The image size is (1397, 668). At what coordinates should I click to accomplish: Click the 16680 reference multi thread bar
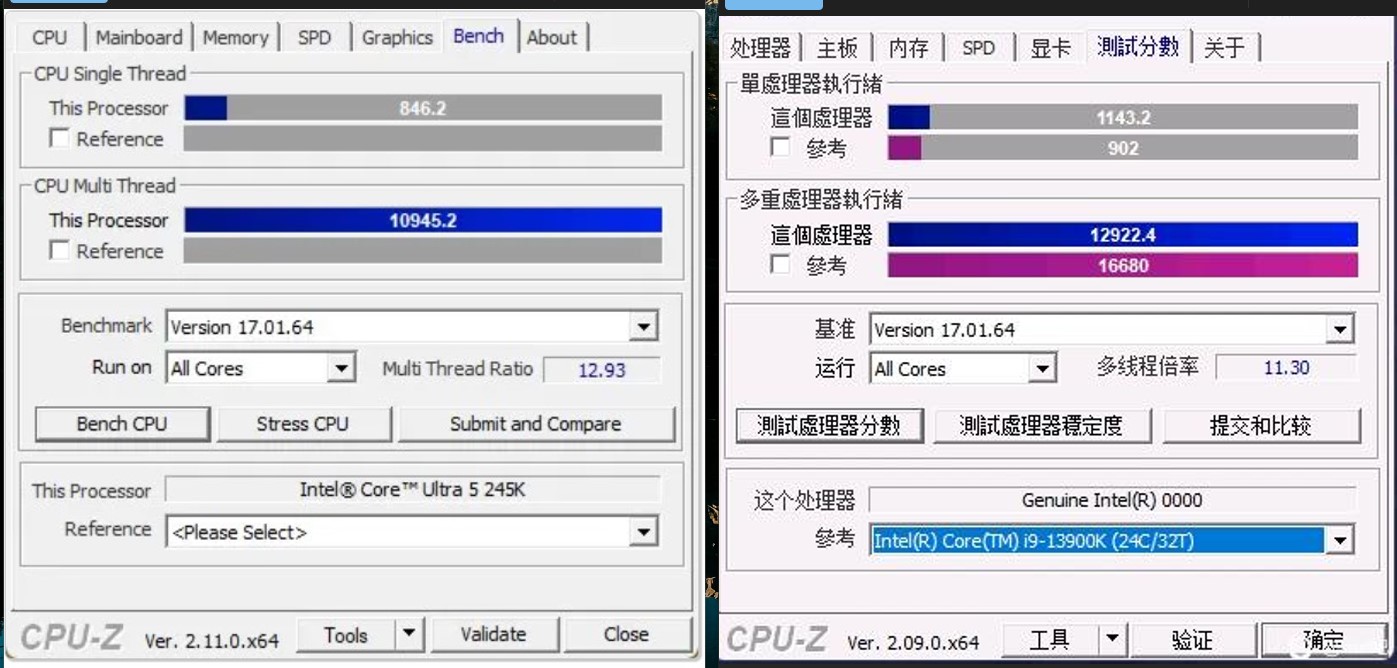click(x=1123, y=265)
